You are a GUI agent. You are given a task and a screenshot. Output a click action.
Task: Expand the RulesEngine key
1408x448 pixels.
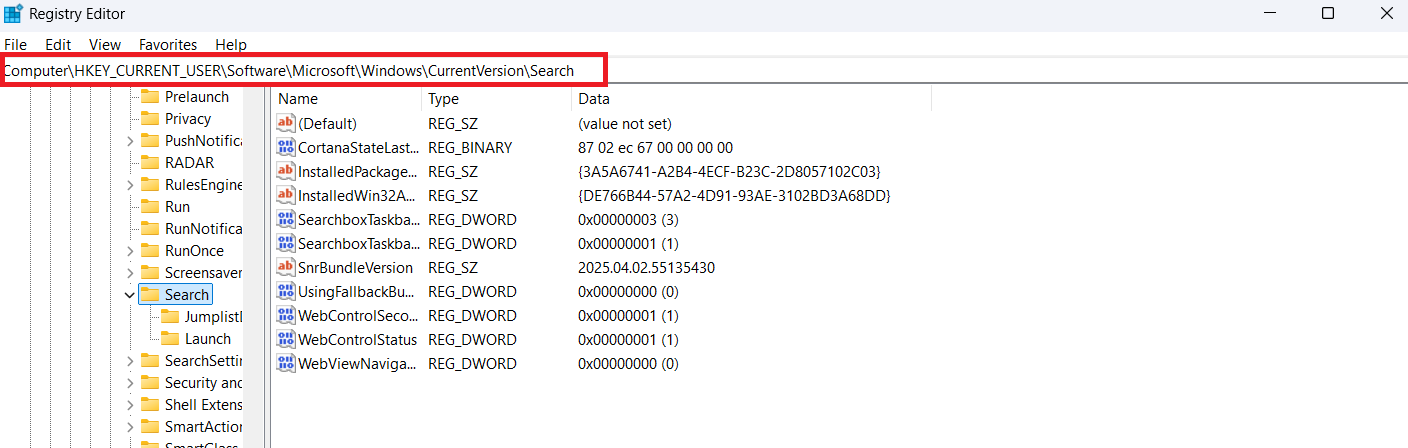[130, 185]
